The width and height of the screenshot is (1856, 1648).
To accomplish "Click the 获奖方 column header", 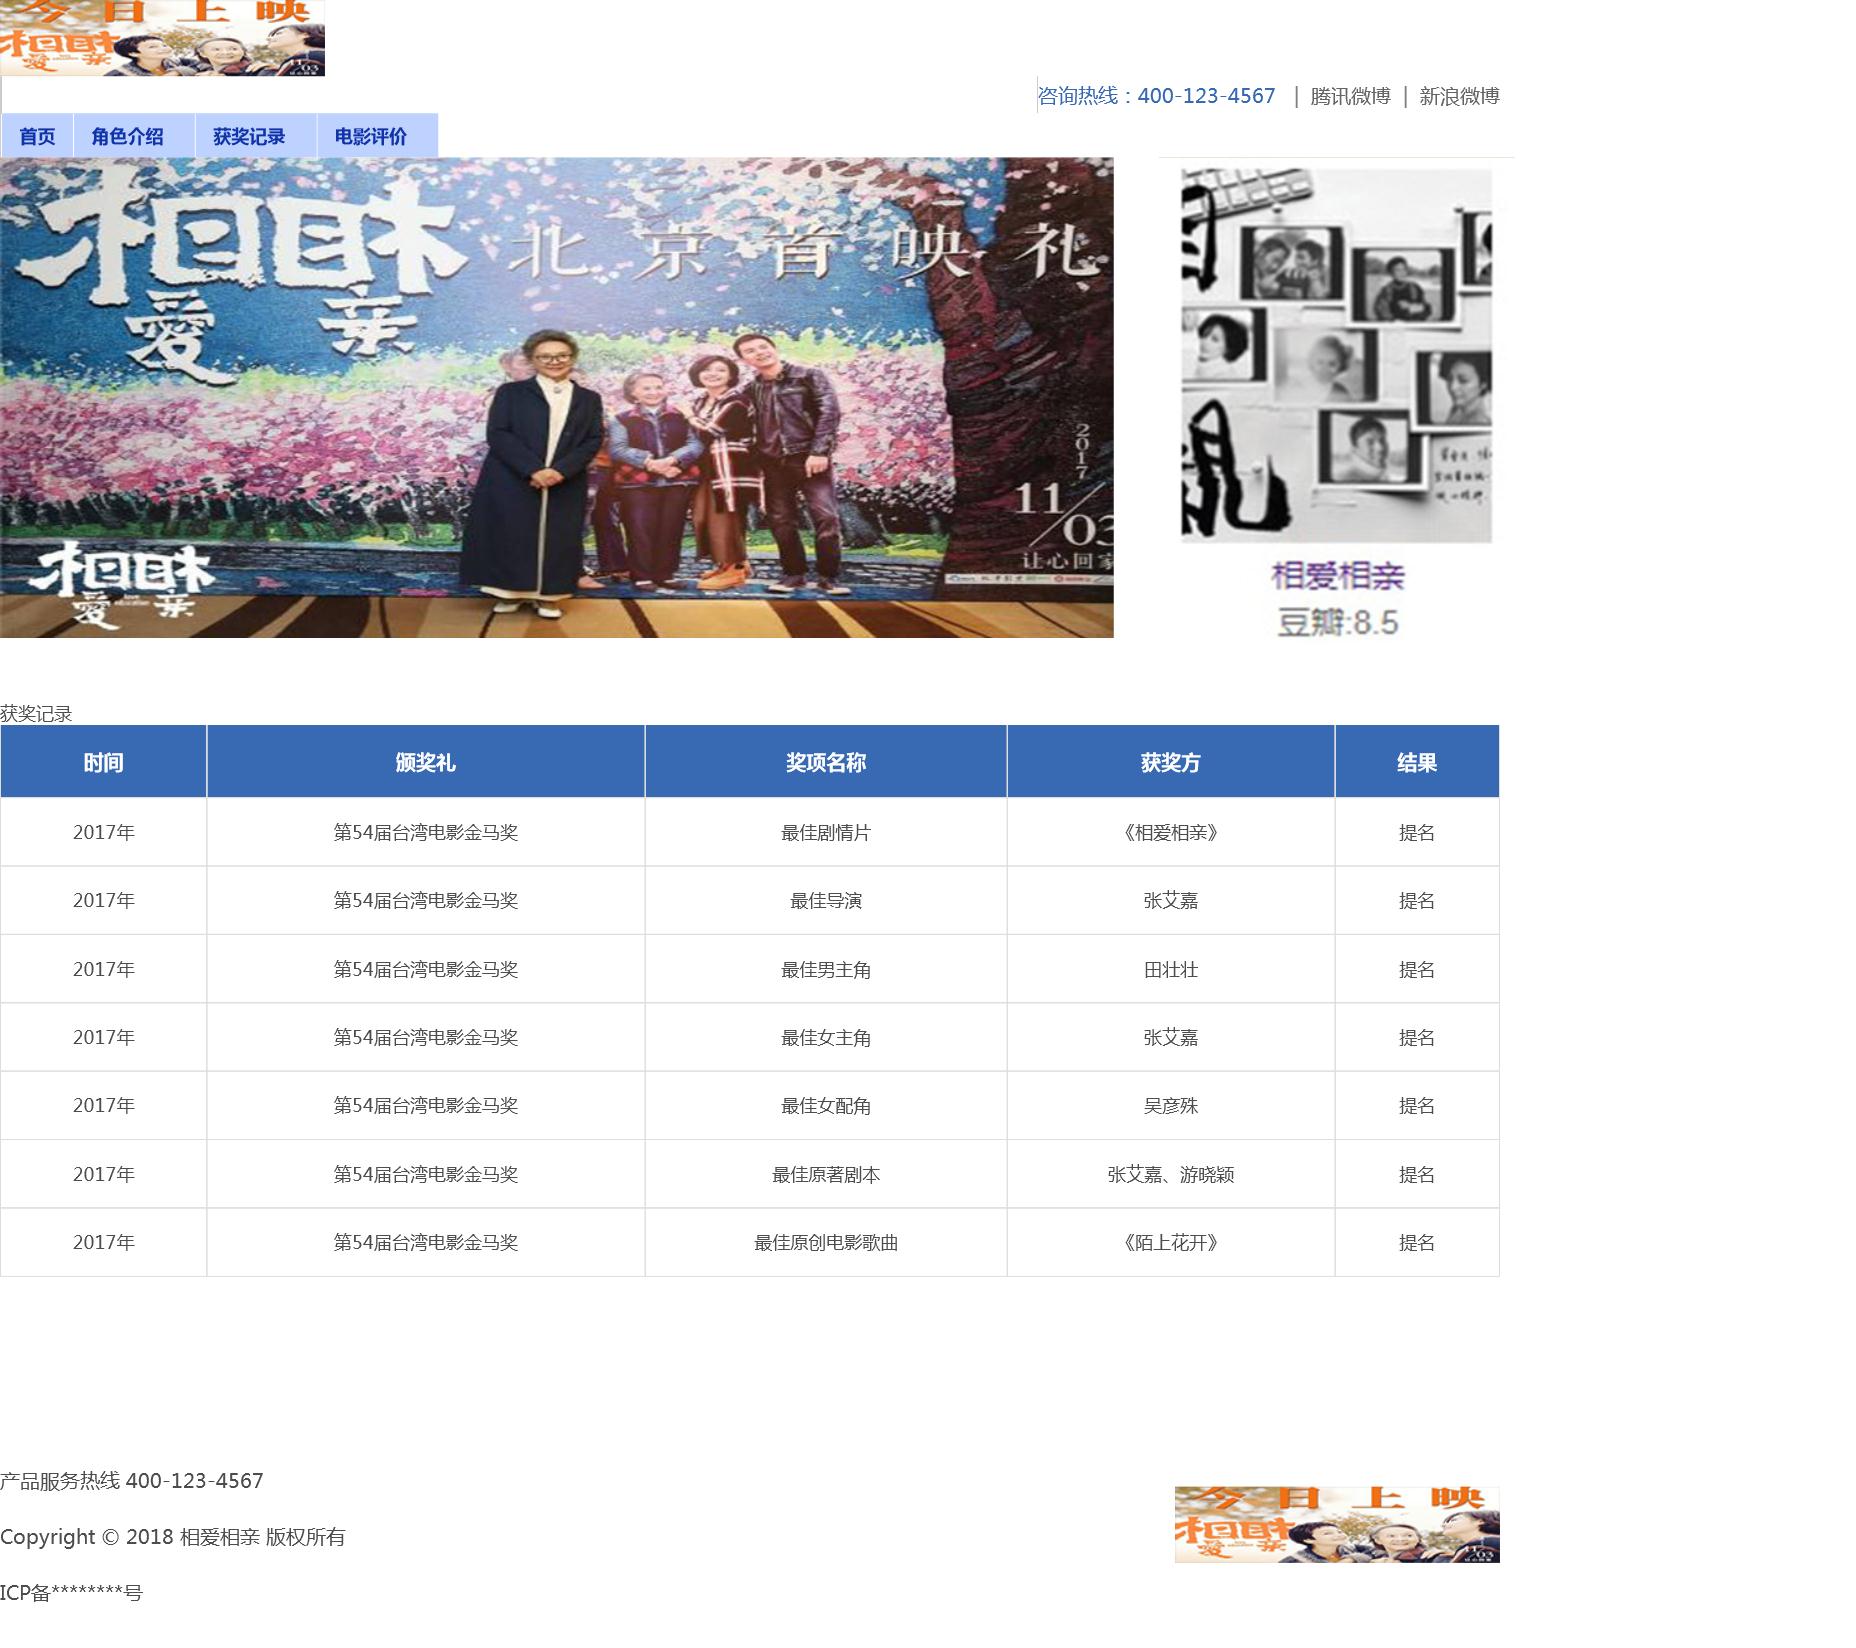I will click(x=1170, y=763).
